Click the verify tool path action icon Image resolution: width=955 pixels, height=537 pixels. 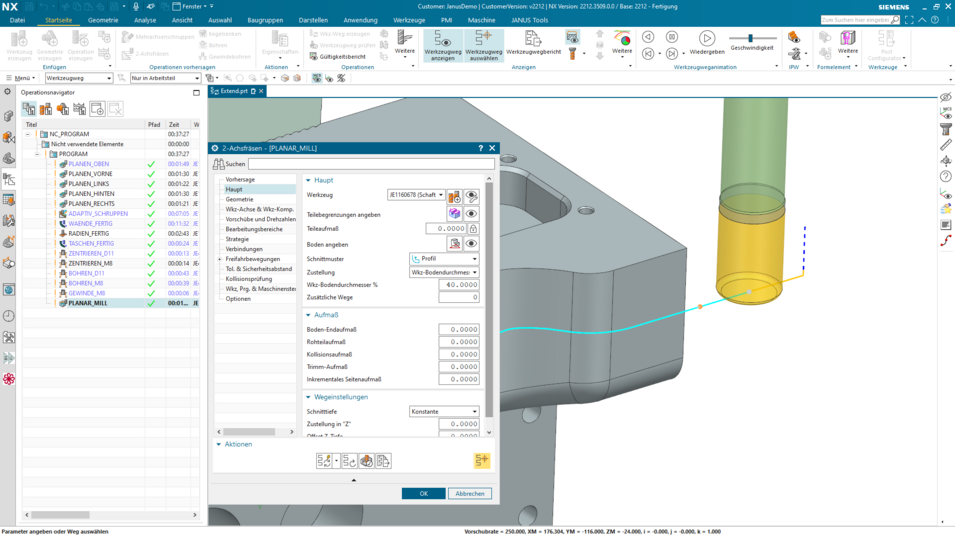coord(366,461)
